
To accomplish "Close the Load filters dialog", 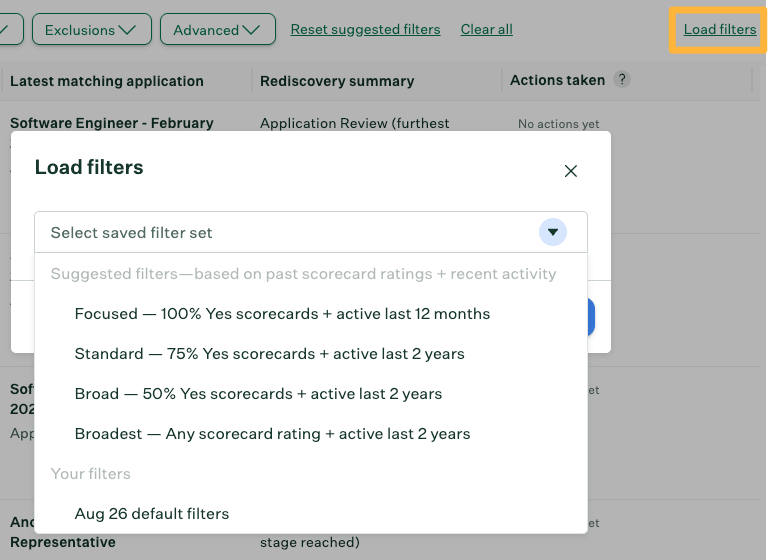I will (571, 171).
